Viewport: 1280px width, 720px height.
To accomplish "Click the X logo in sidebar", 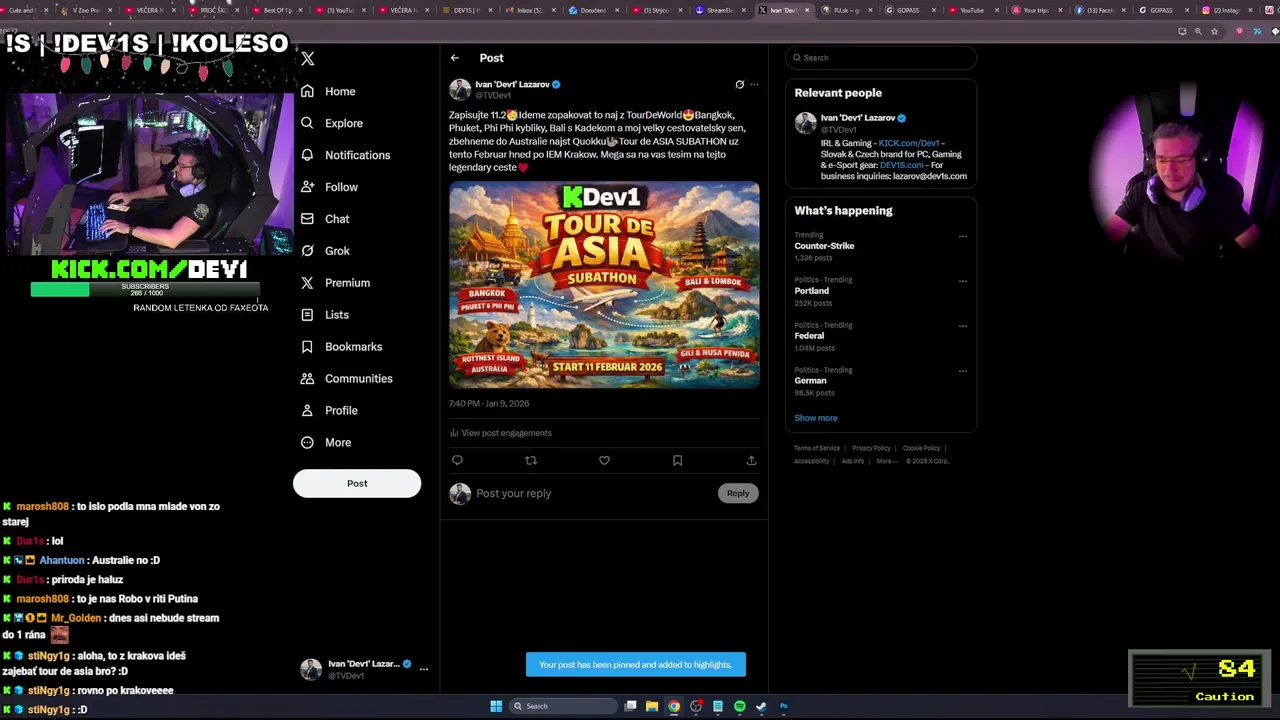I will point(307,59).
